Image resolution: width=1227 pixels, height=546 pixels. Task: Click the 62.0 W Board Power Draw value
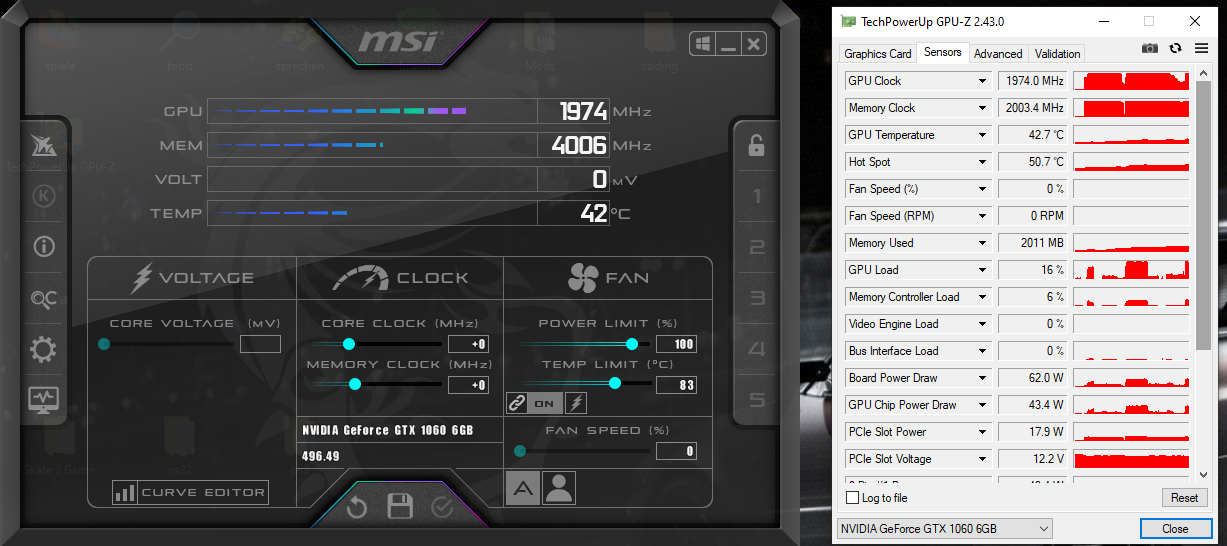click(1033, 378)
